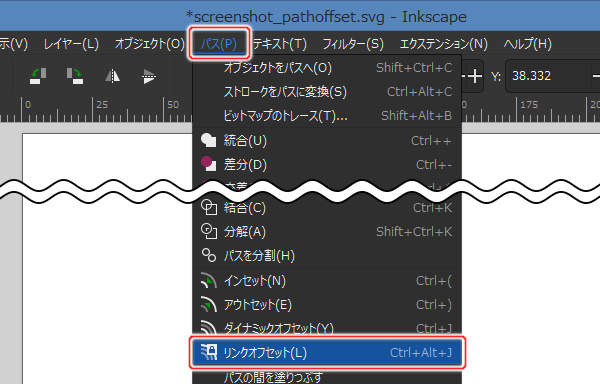Open the オブジェクト(O) menu

[x=150, y=44]
